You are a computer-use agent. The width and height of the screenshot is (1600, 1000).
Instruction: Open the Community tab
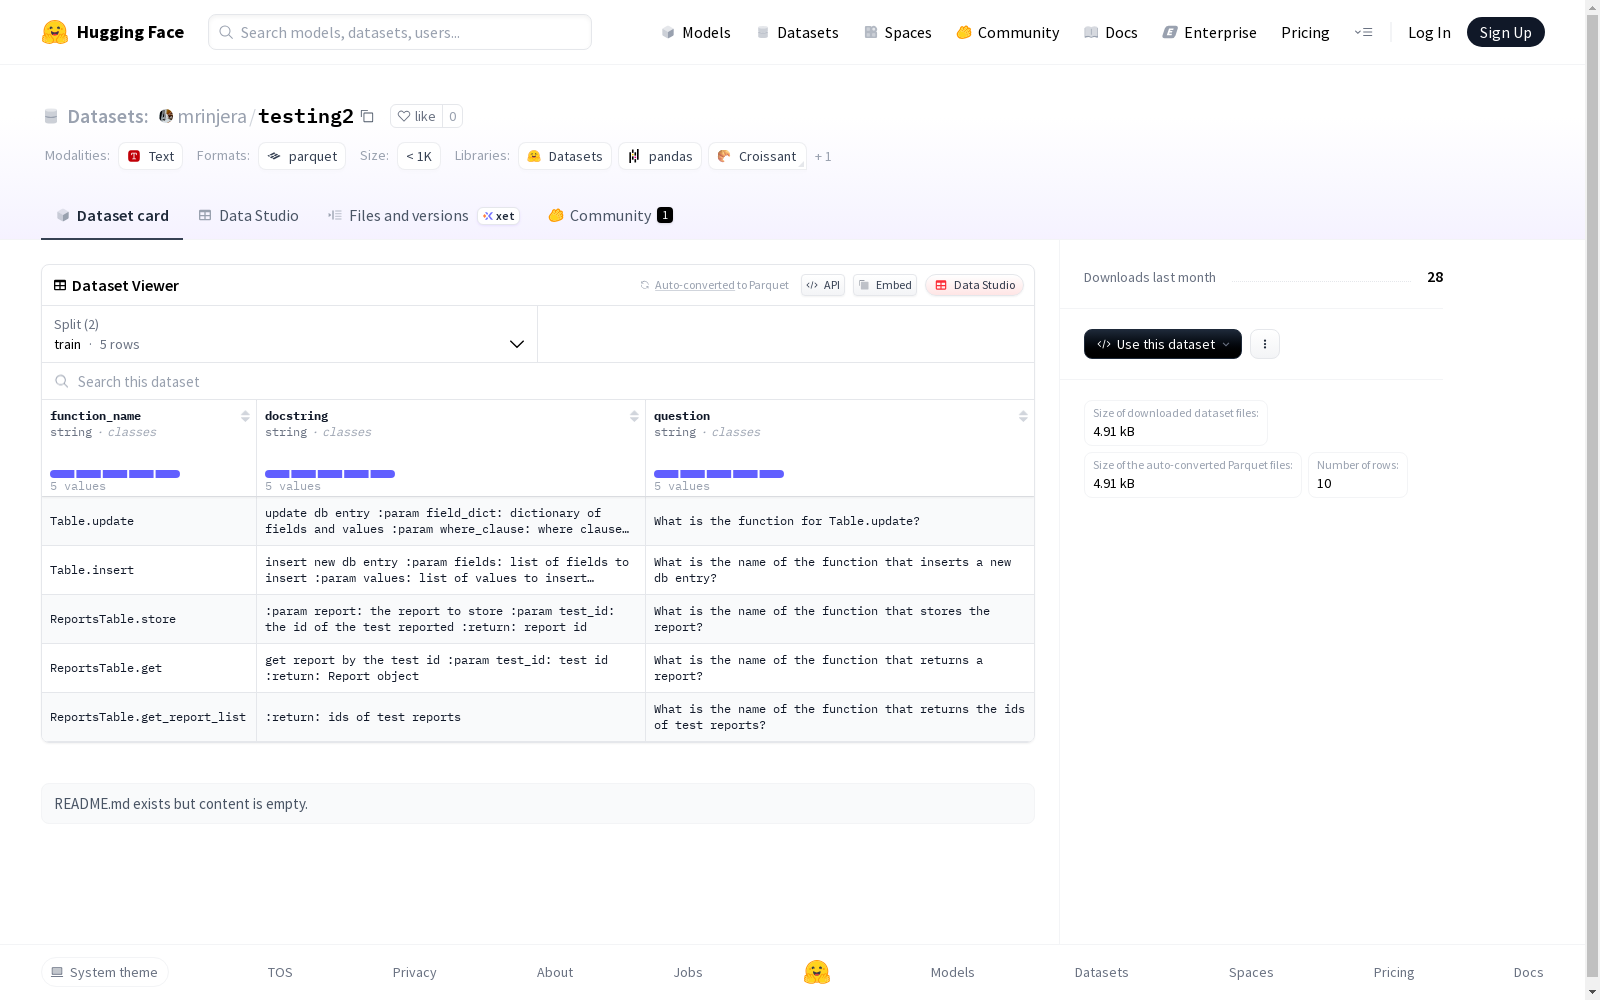(x=610, y=216)
